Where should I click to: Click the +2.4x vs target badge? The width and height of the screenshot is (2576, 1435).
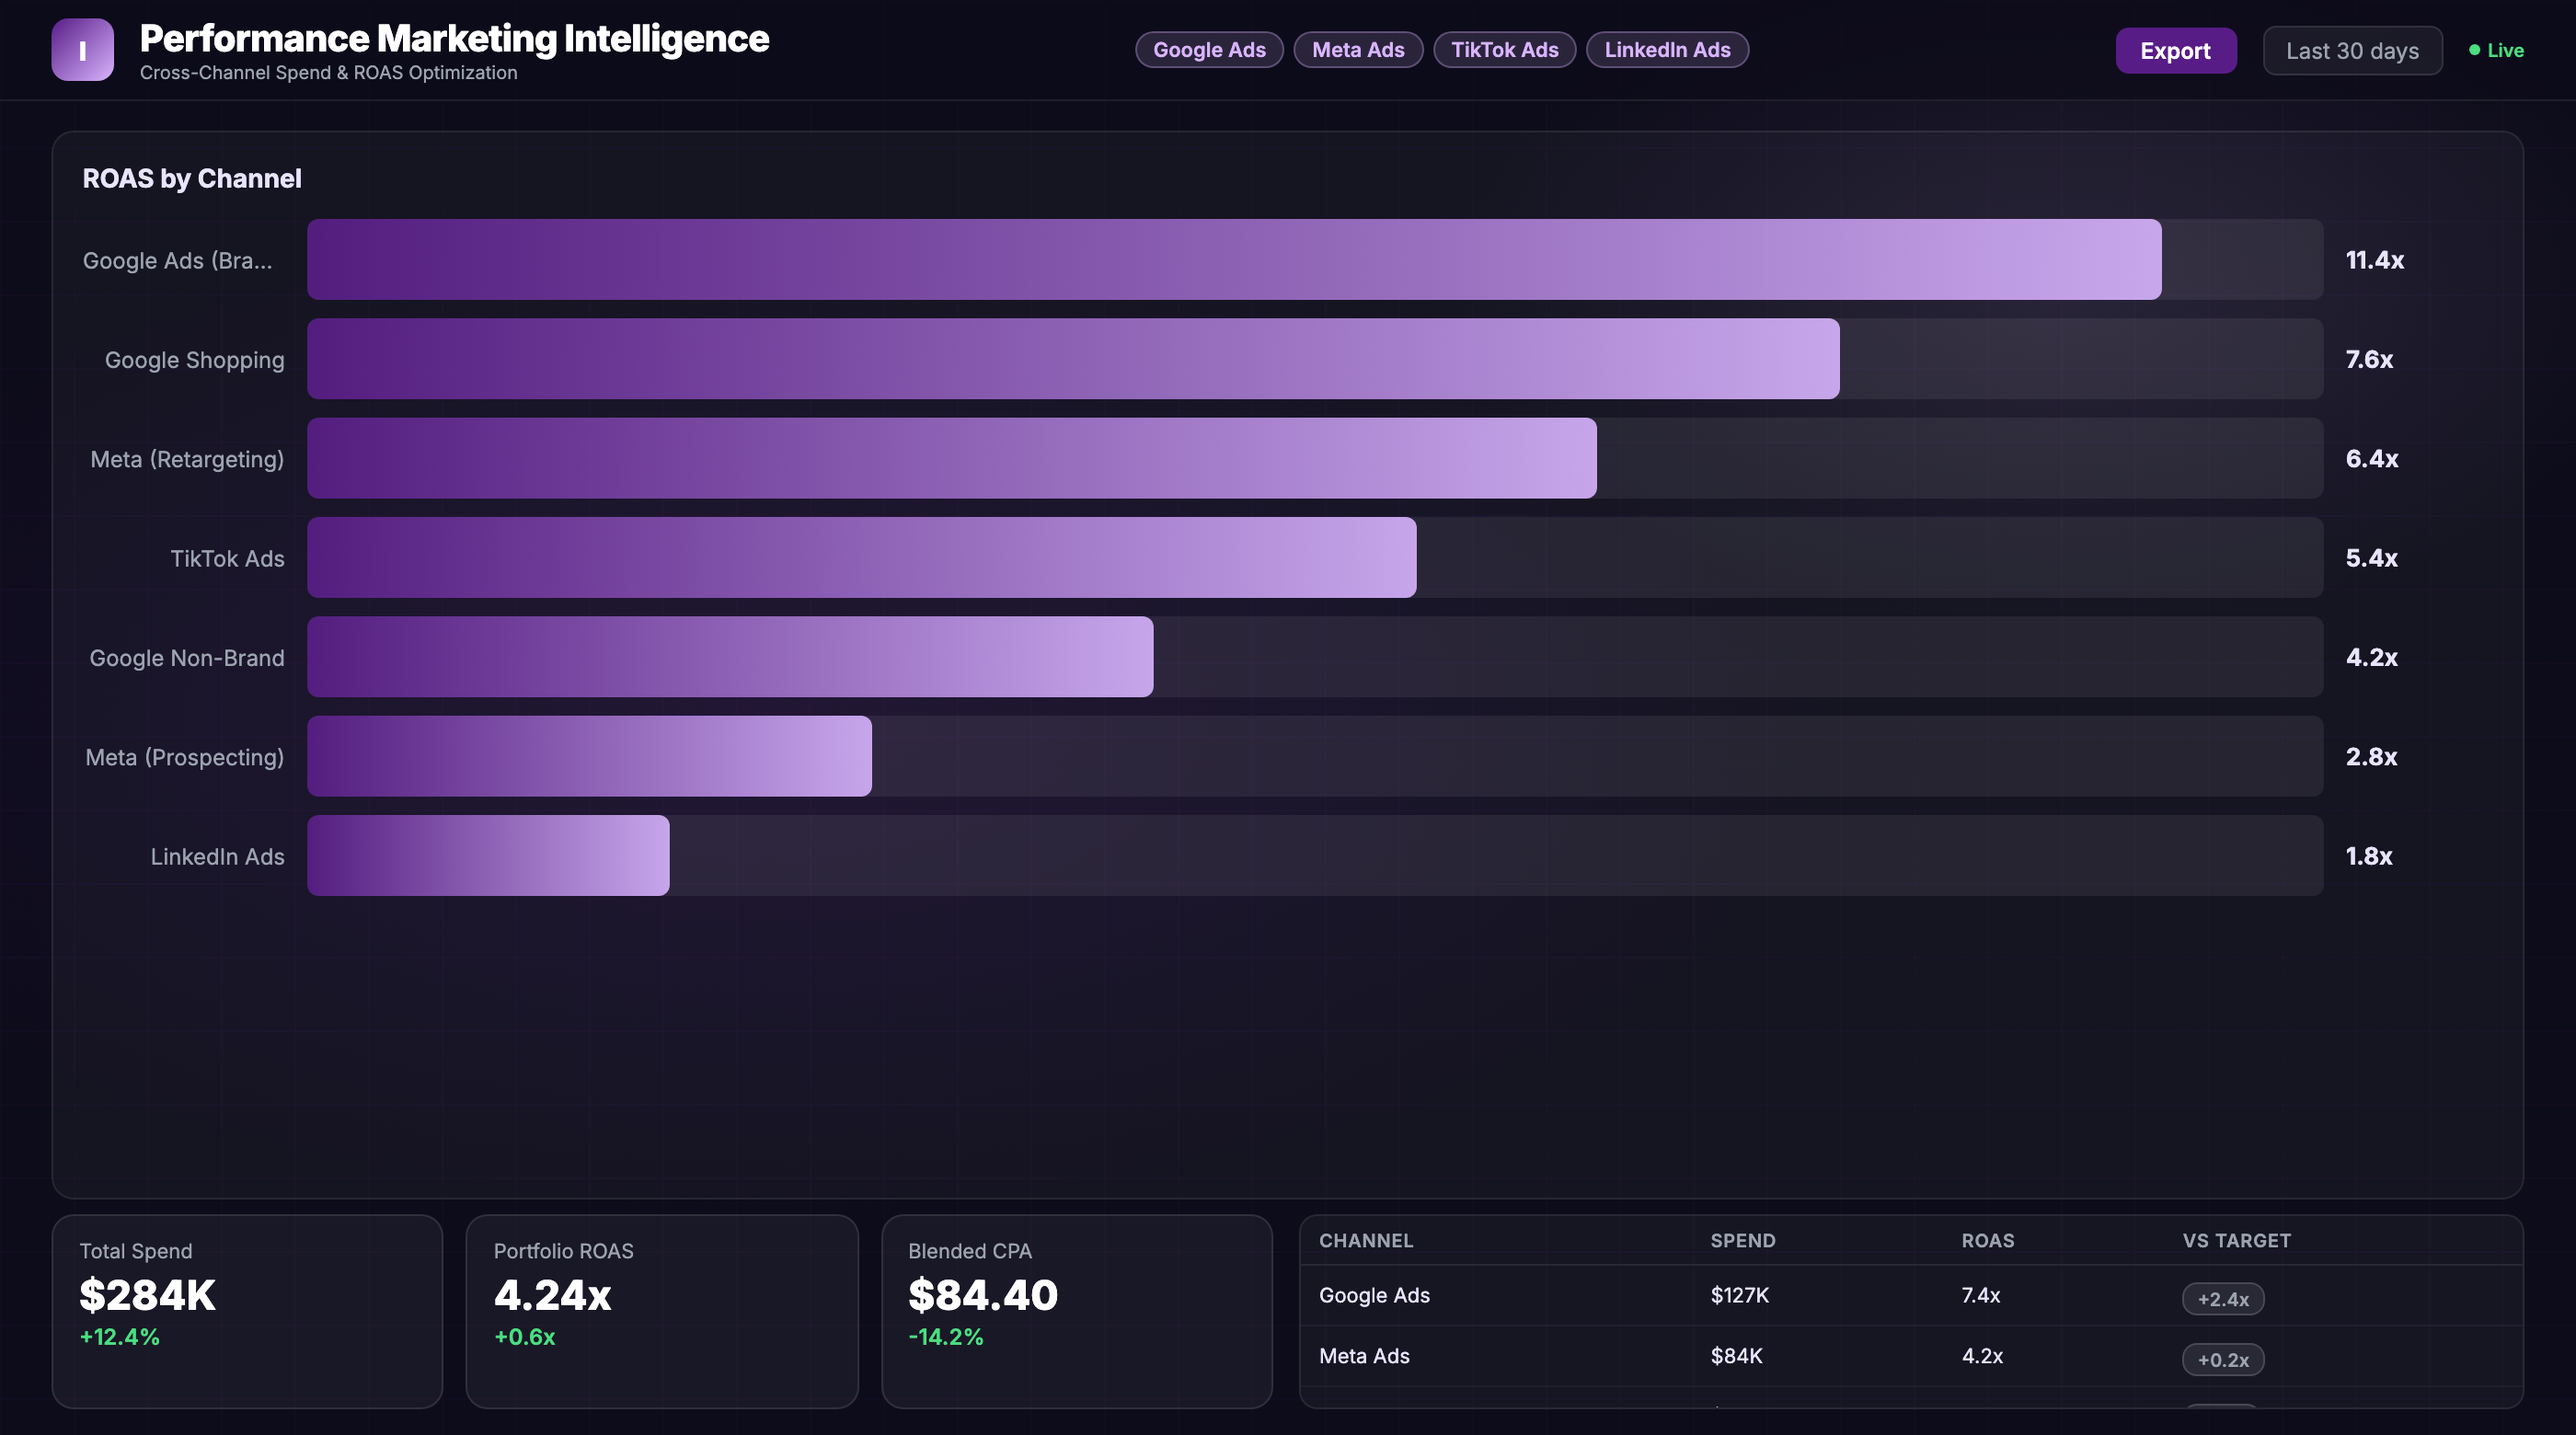pos(2223,1299)
